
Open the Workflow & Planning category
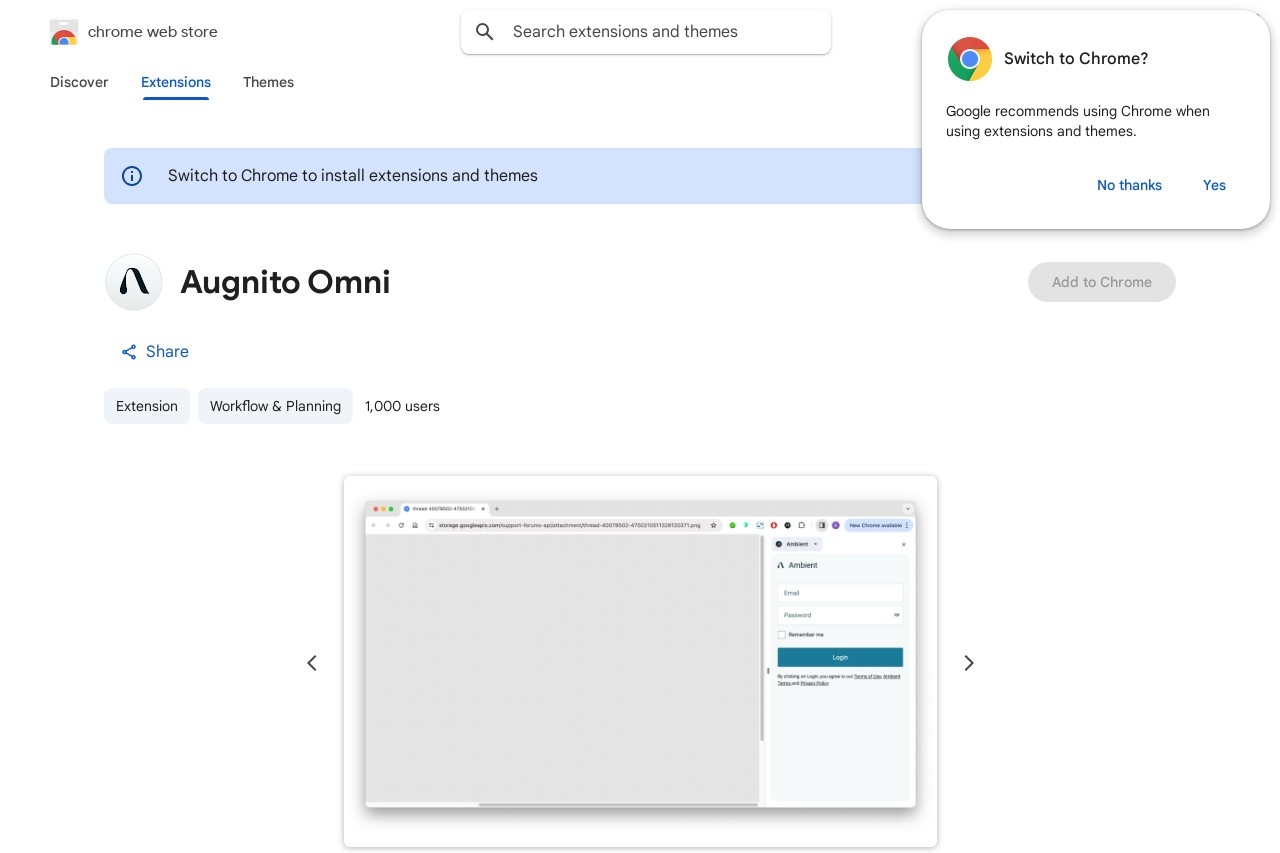click(x=275, y=406)
